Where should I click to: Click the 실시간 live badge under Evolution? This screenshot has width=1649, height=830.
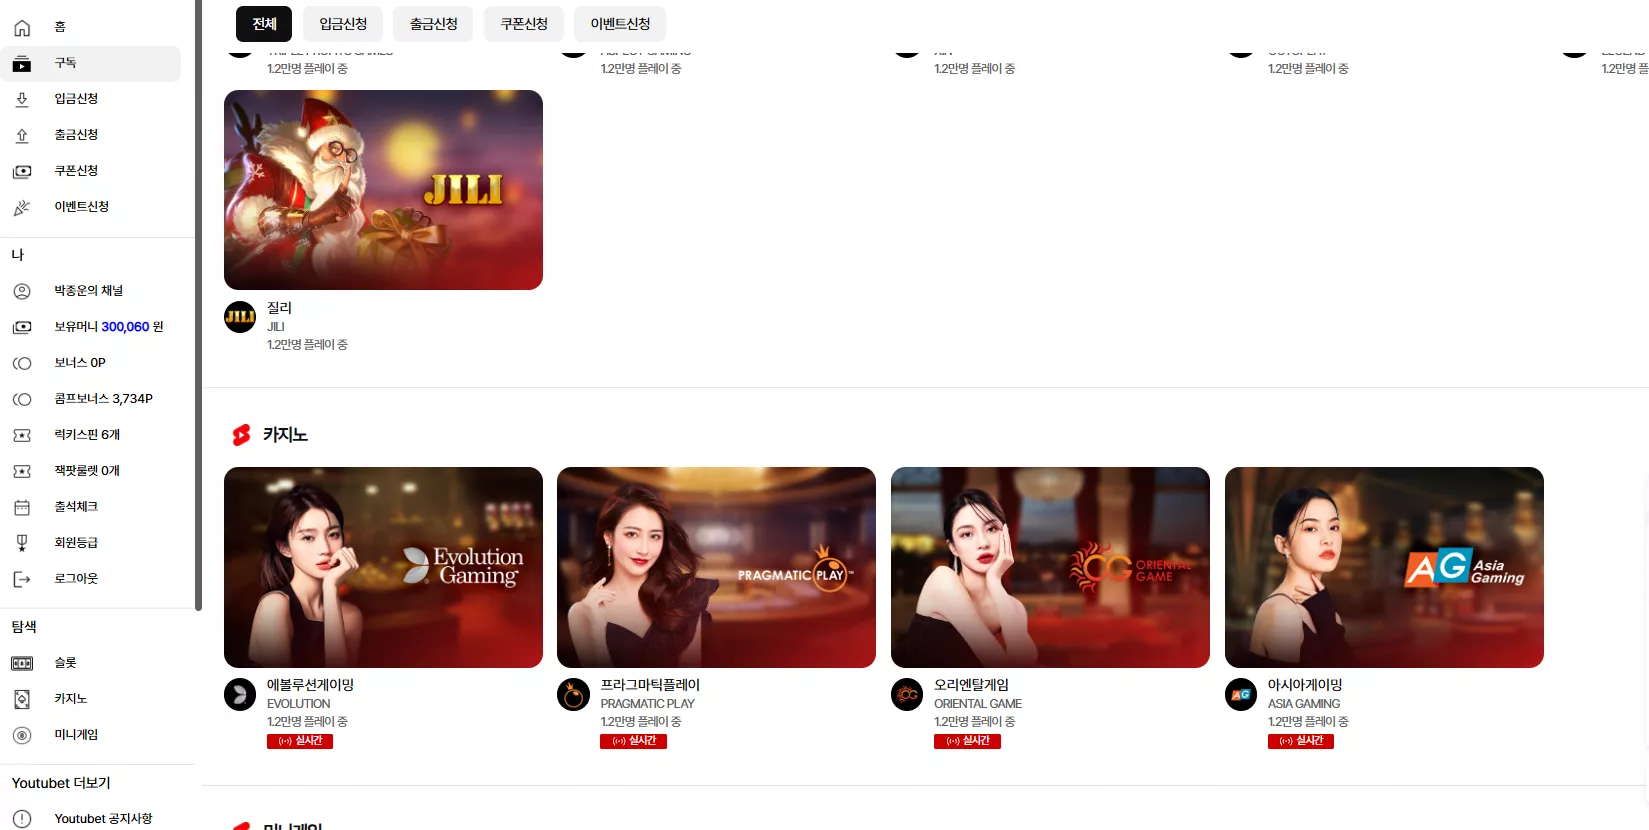click(x=300, y=741)
